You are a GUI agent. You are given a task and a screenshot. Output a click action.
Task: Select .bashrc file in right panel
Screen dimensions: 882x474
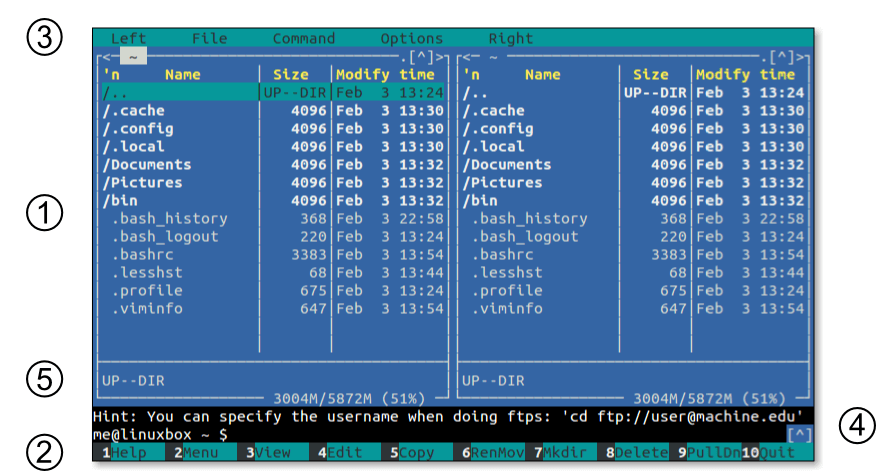point(633,254)
